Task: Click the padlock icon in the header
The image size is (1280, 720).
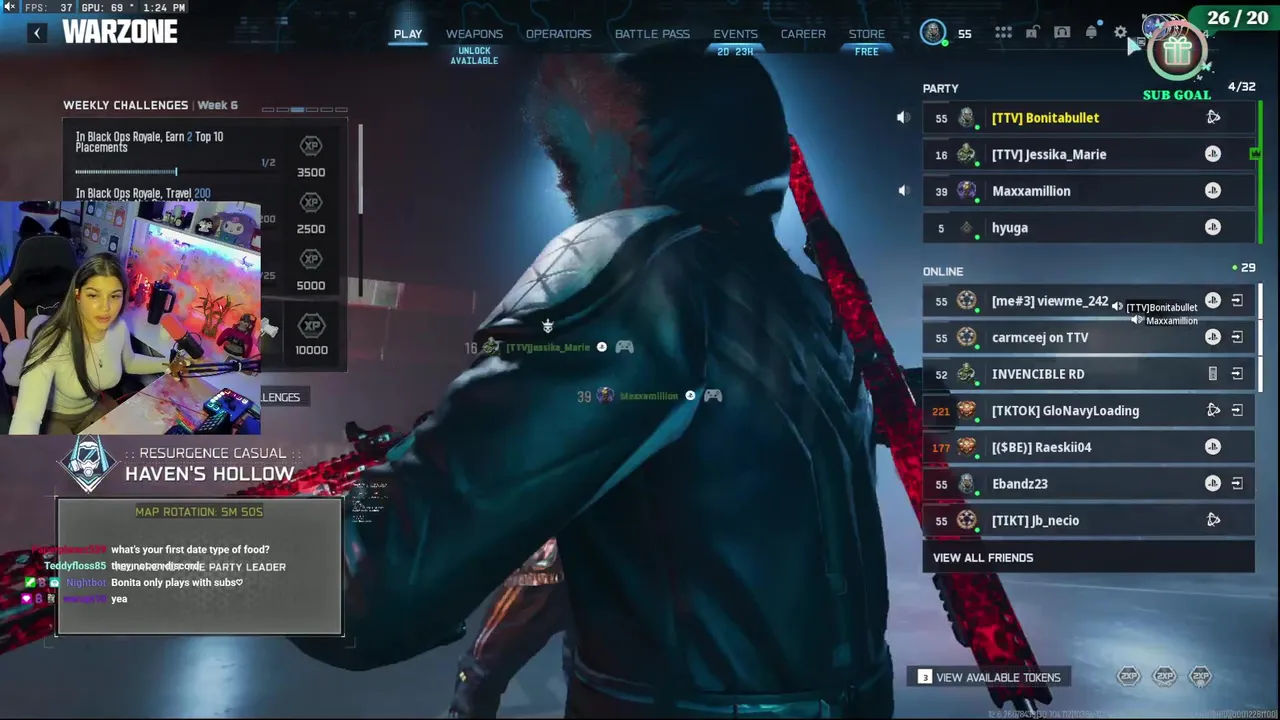Action: point(1033,32)
